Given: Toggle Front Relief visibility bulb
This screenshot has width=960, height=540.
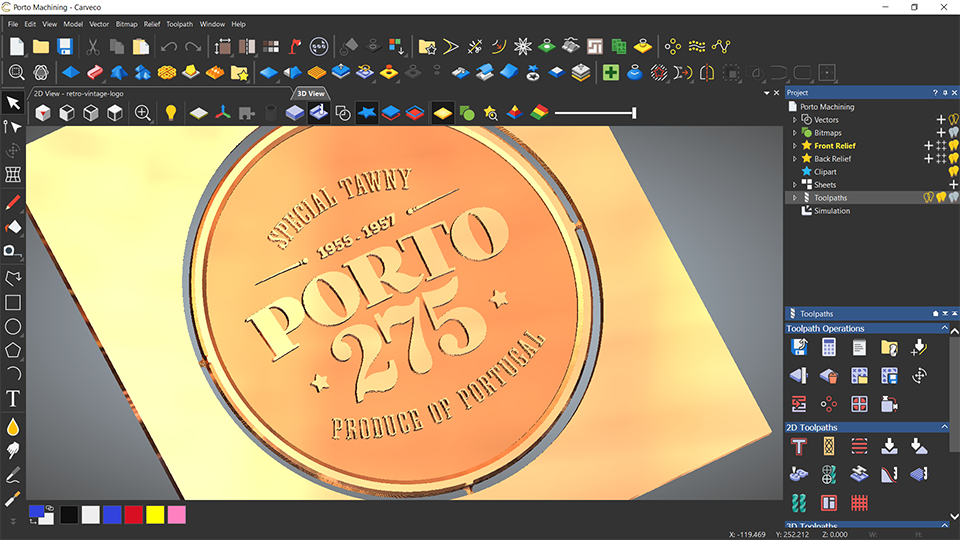Looking at the screenshot, I should pos(954,146).
